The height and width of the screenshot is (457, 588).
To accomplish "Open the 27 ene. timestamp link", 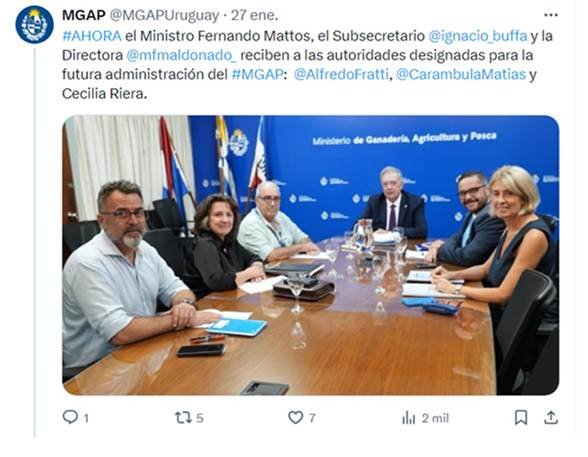I will coord(255,15).
